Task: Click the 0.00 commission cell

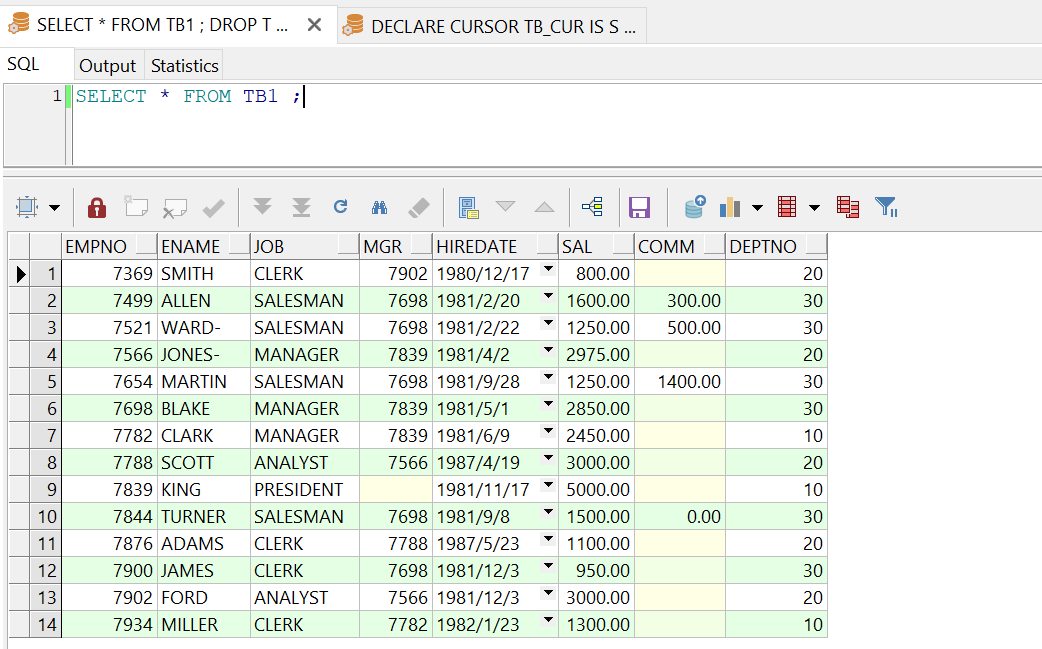Action: (680, 517)
